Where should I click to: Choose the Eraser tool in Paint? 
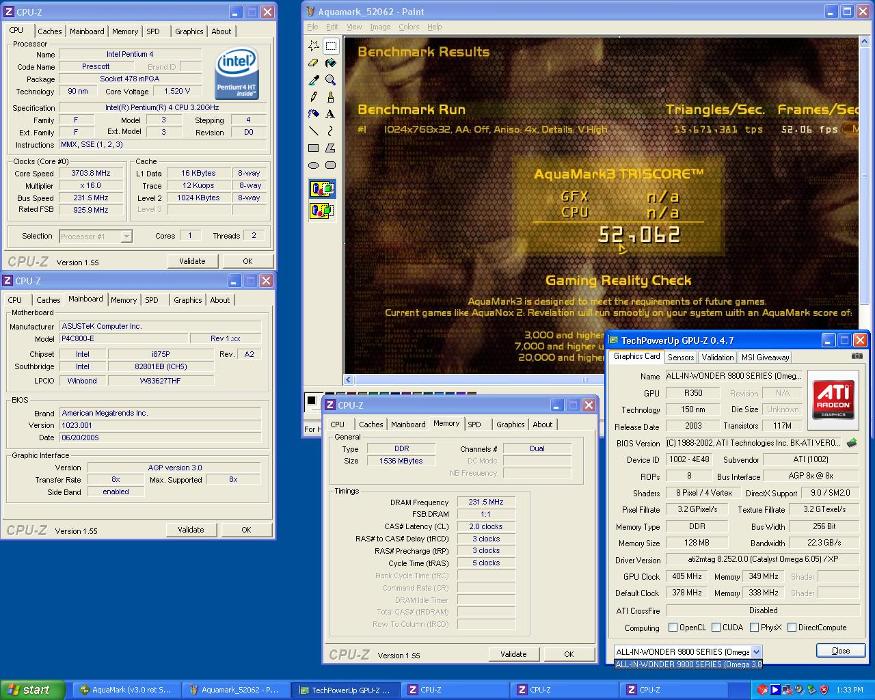coord(314,63)
